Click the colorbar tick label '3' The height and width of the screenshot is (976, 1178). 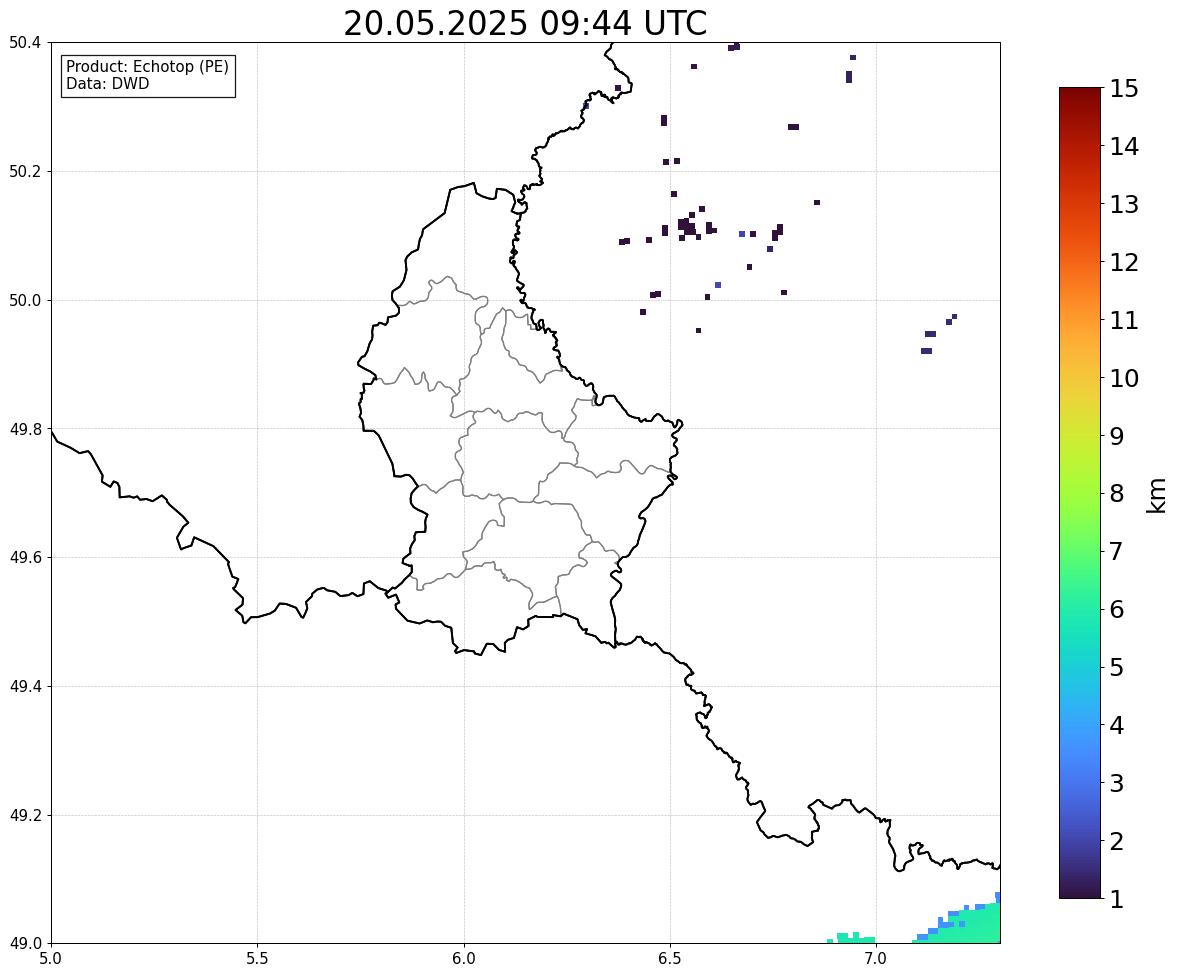pos(1117,783)
